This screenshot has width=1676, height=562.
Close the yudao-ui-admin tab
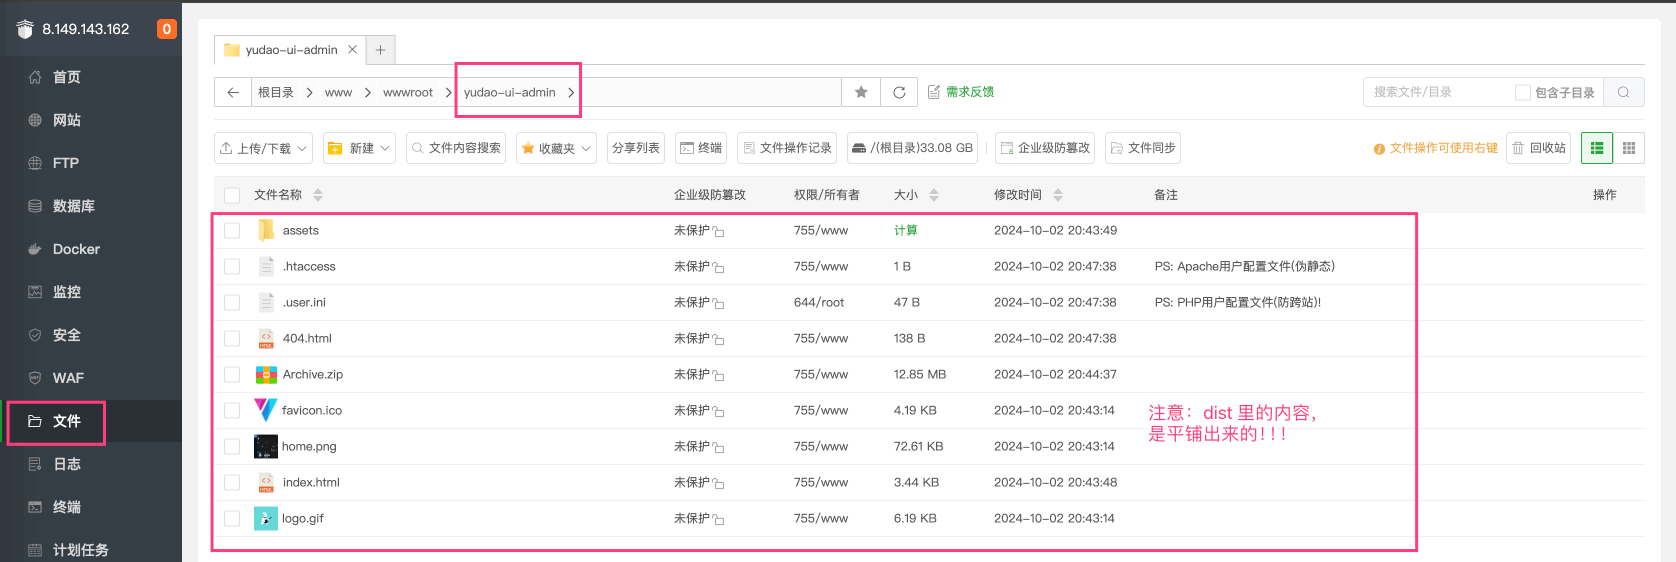coord(352,49)
